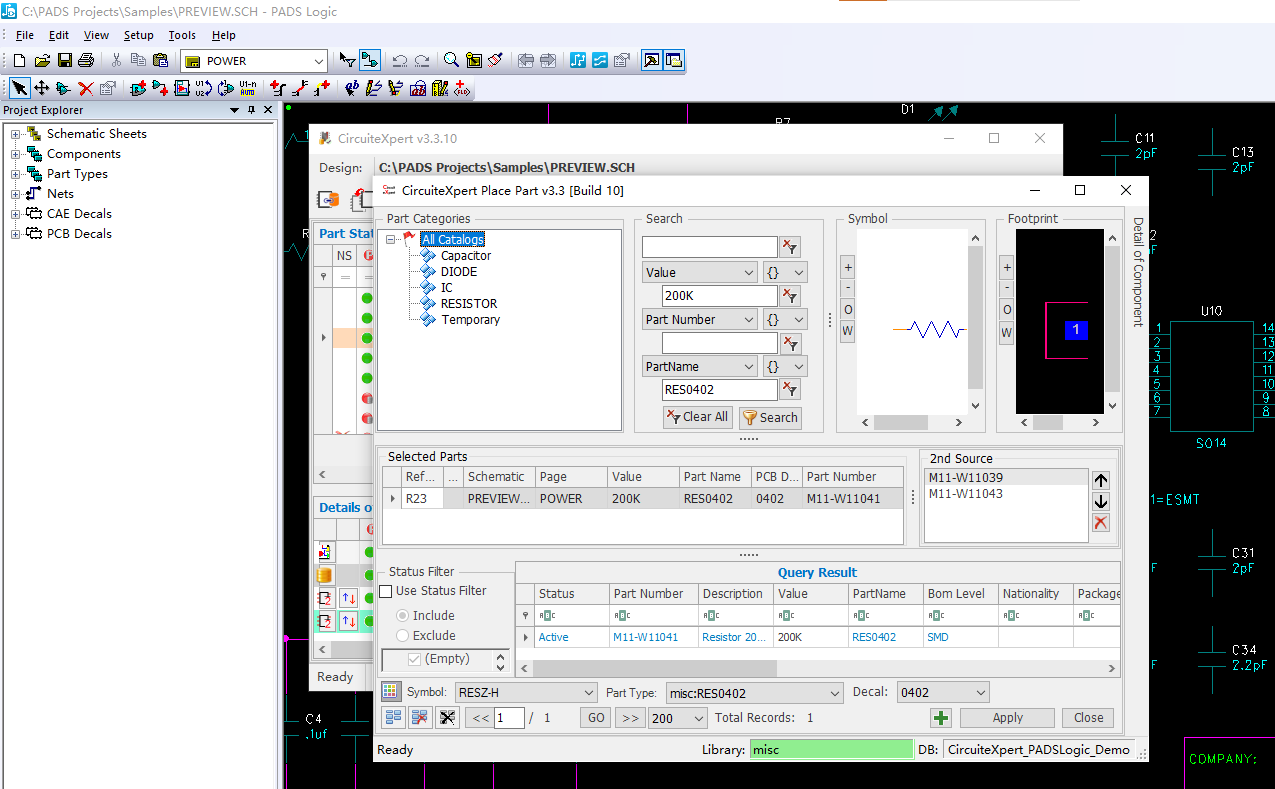Move 2nd source up with arrow button
The image size is (1275, 789).
pos(1101,481)
